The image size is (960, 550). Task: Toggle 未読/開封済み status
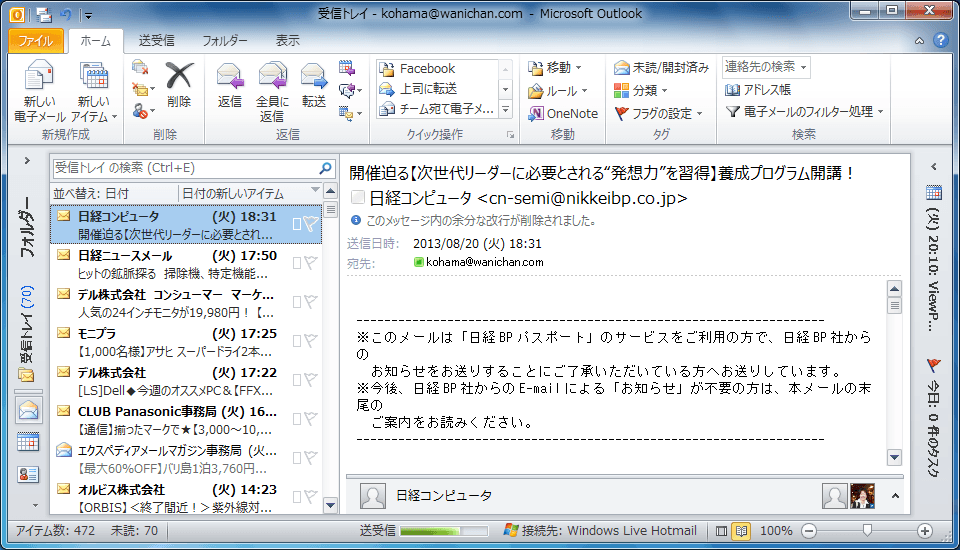point(661,67)
